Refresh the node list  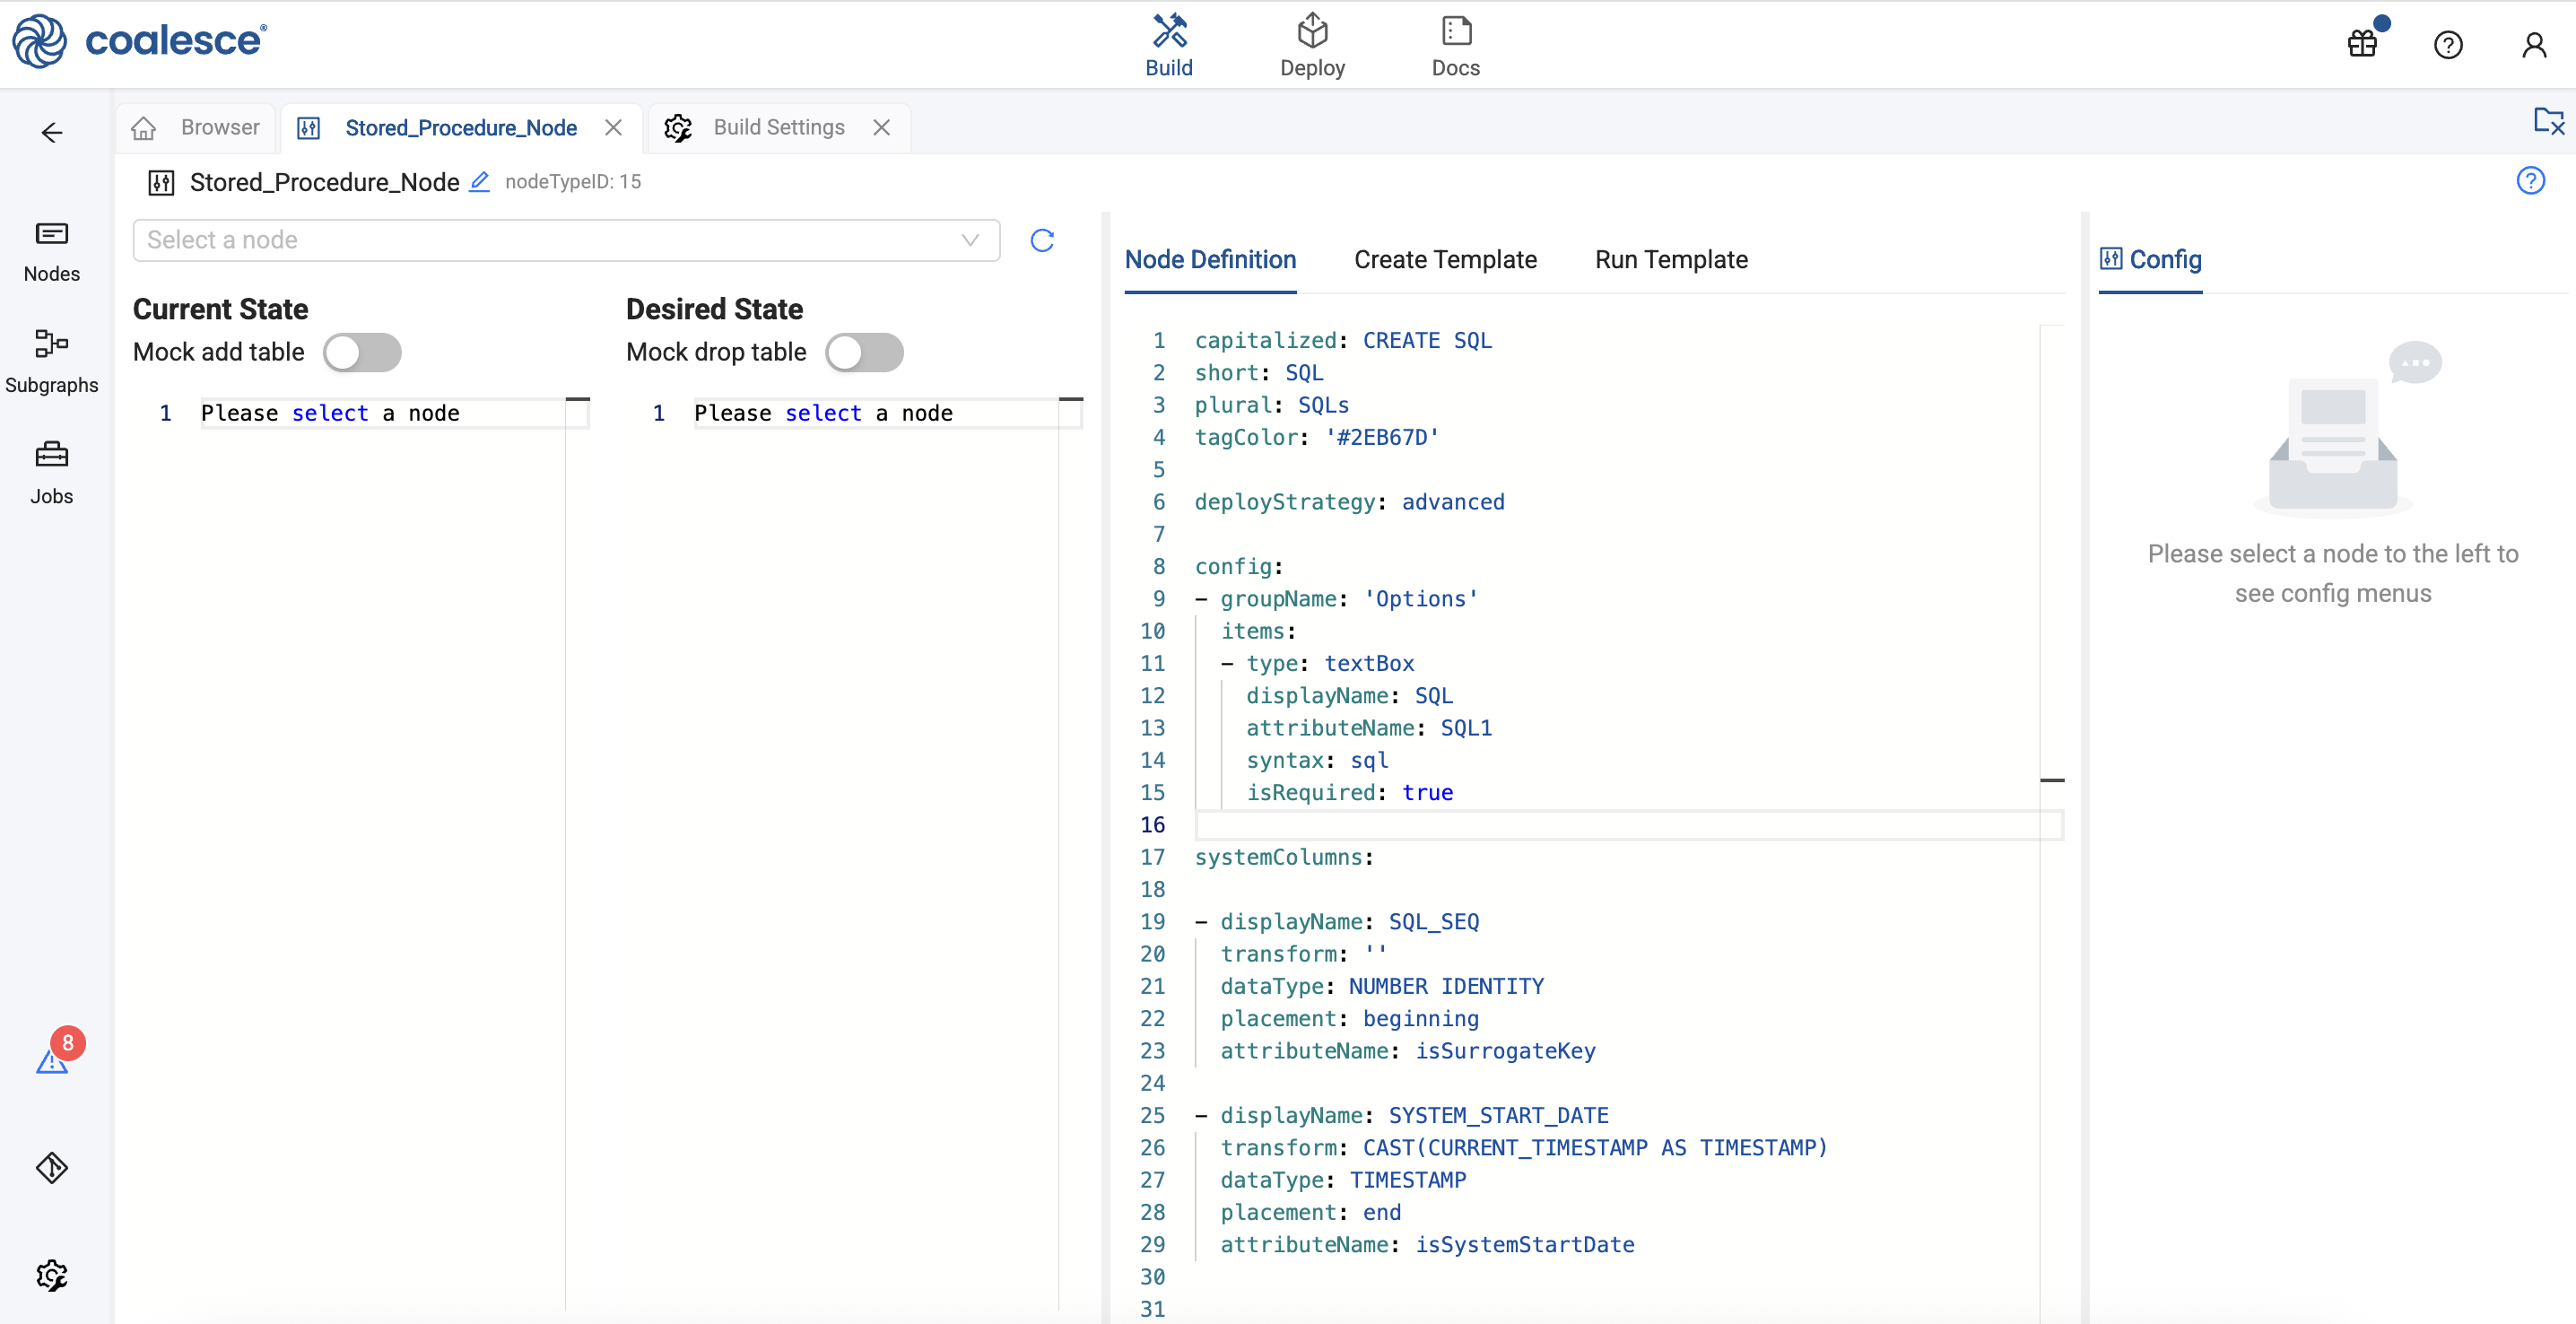click(x=1042, y=240)
